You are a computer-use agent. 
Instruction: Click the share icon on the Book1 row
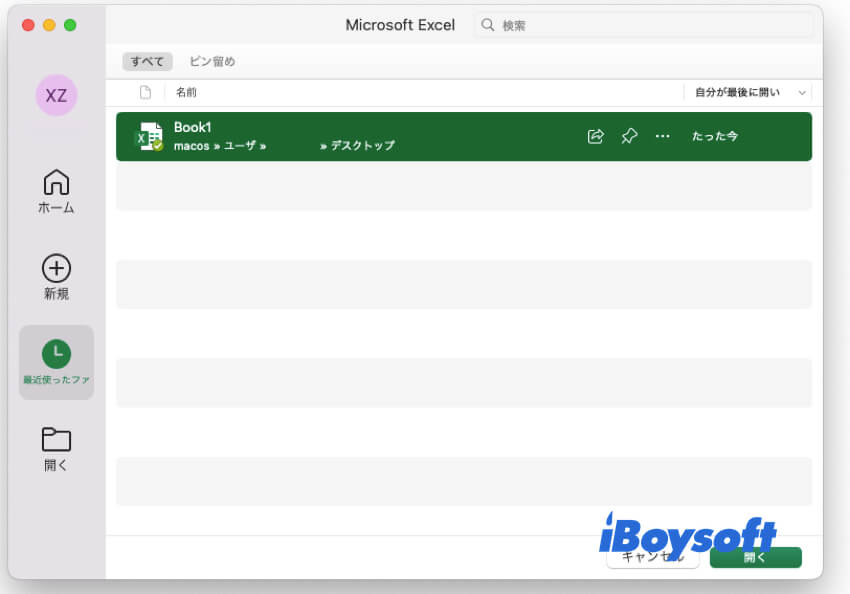click(x=595, y=135)
